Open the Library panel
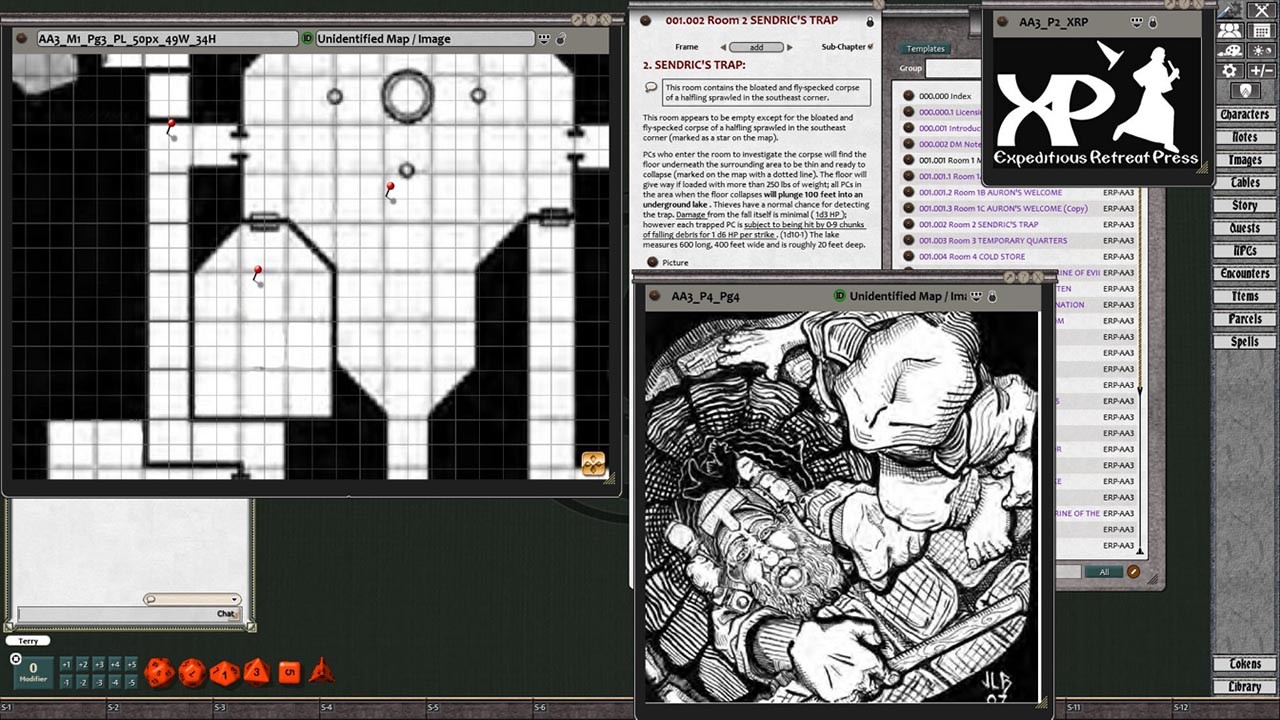Screen dimensions: 1280x720 point(1244,686)
